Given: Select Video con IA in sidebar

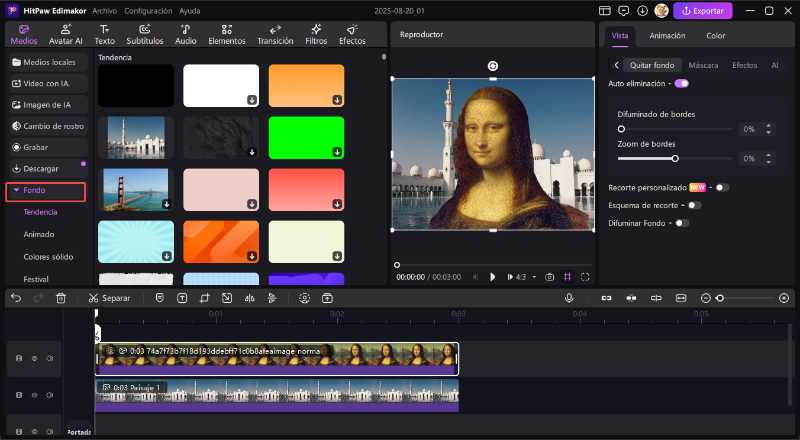Looking at the screenshot, I should click(x=47, y=83).
